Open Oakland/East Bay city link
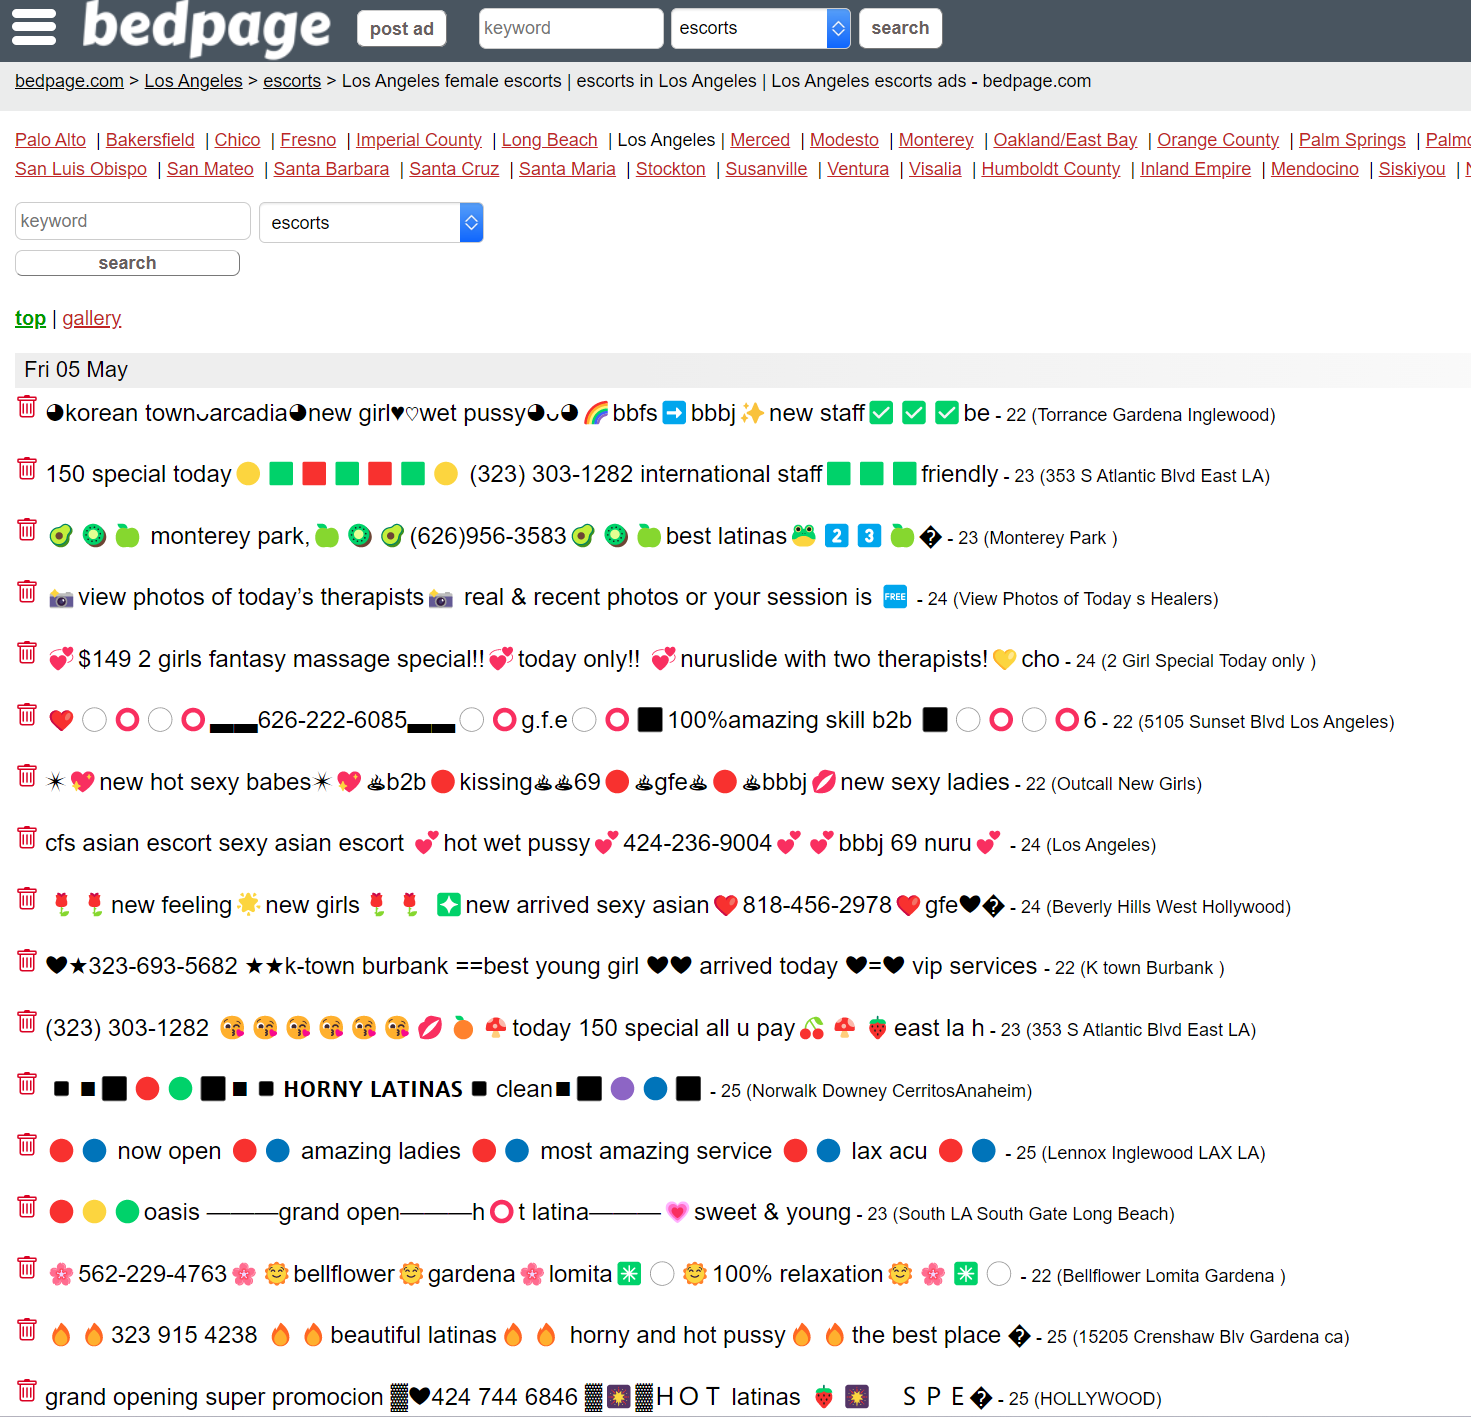The image size is (1471, 1417). tap(1065, 140)
